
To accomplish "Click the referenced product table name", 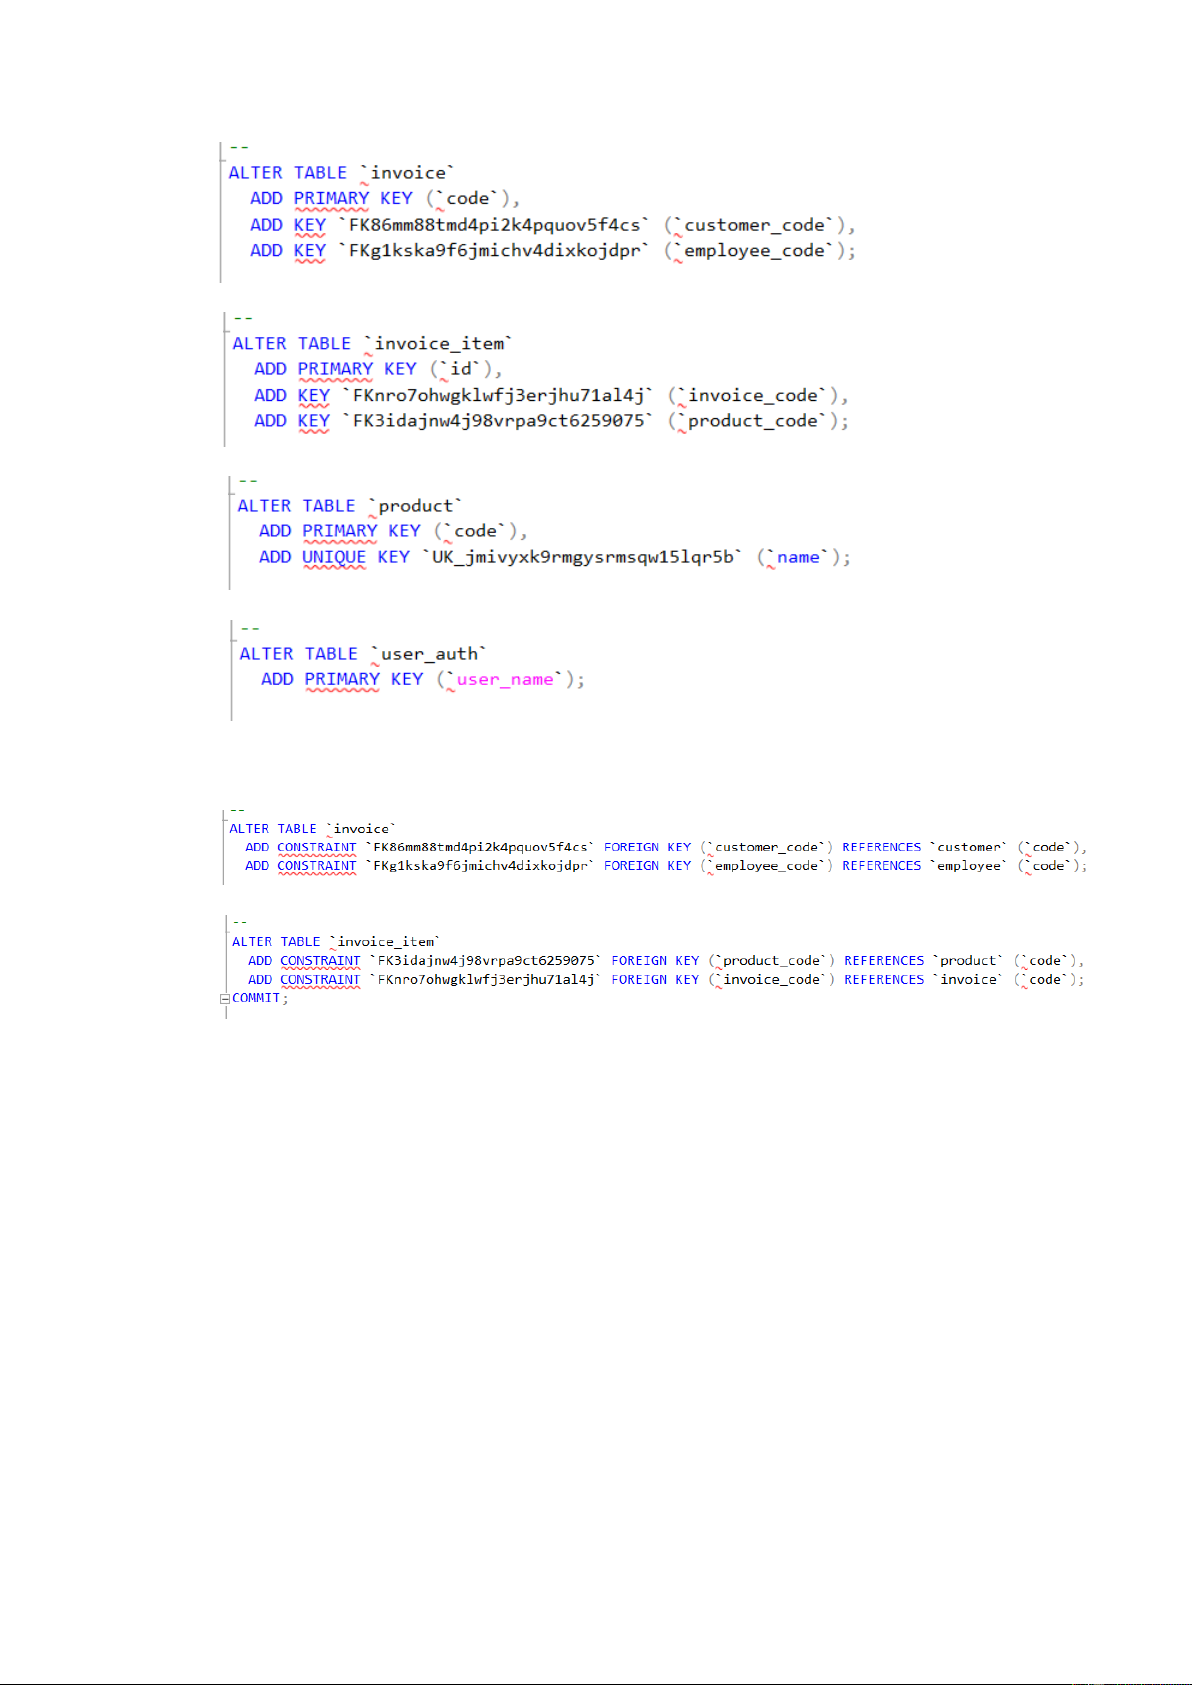I will 968,961.
